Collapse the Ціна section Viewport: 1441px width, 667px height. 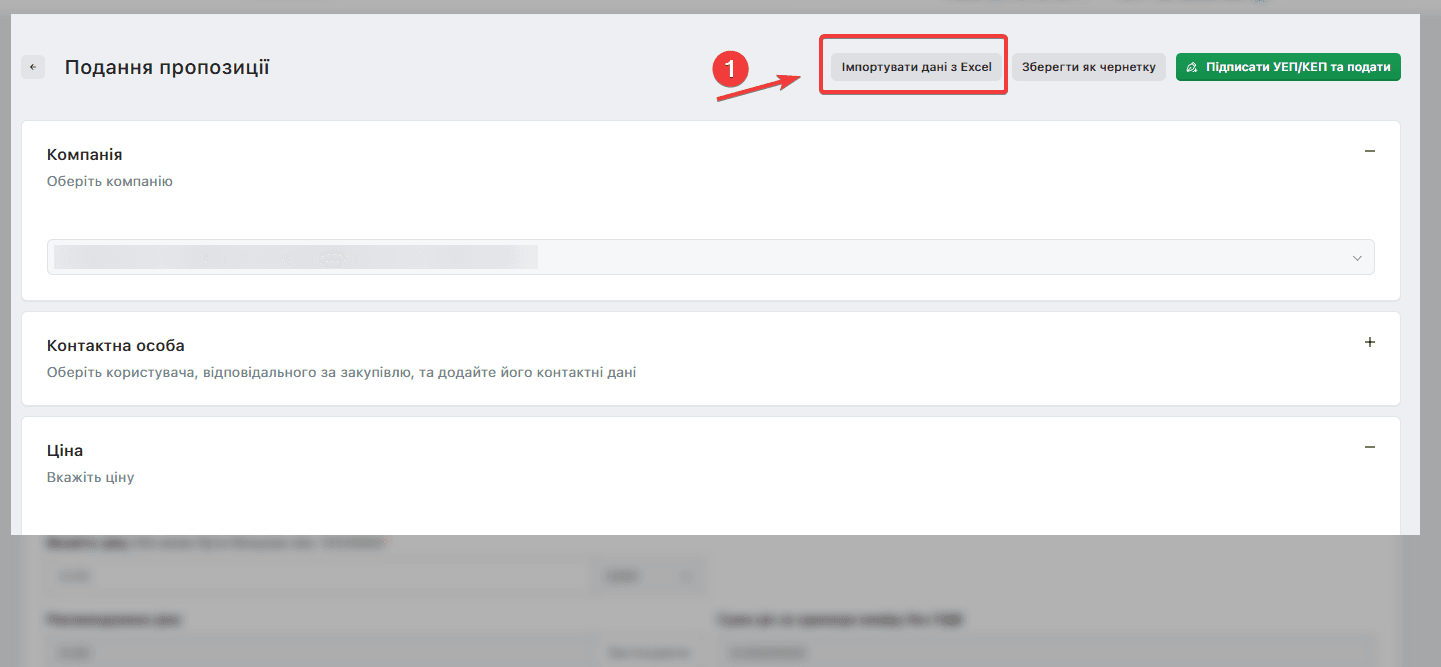(x=1370, y=447)
